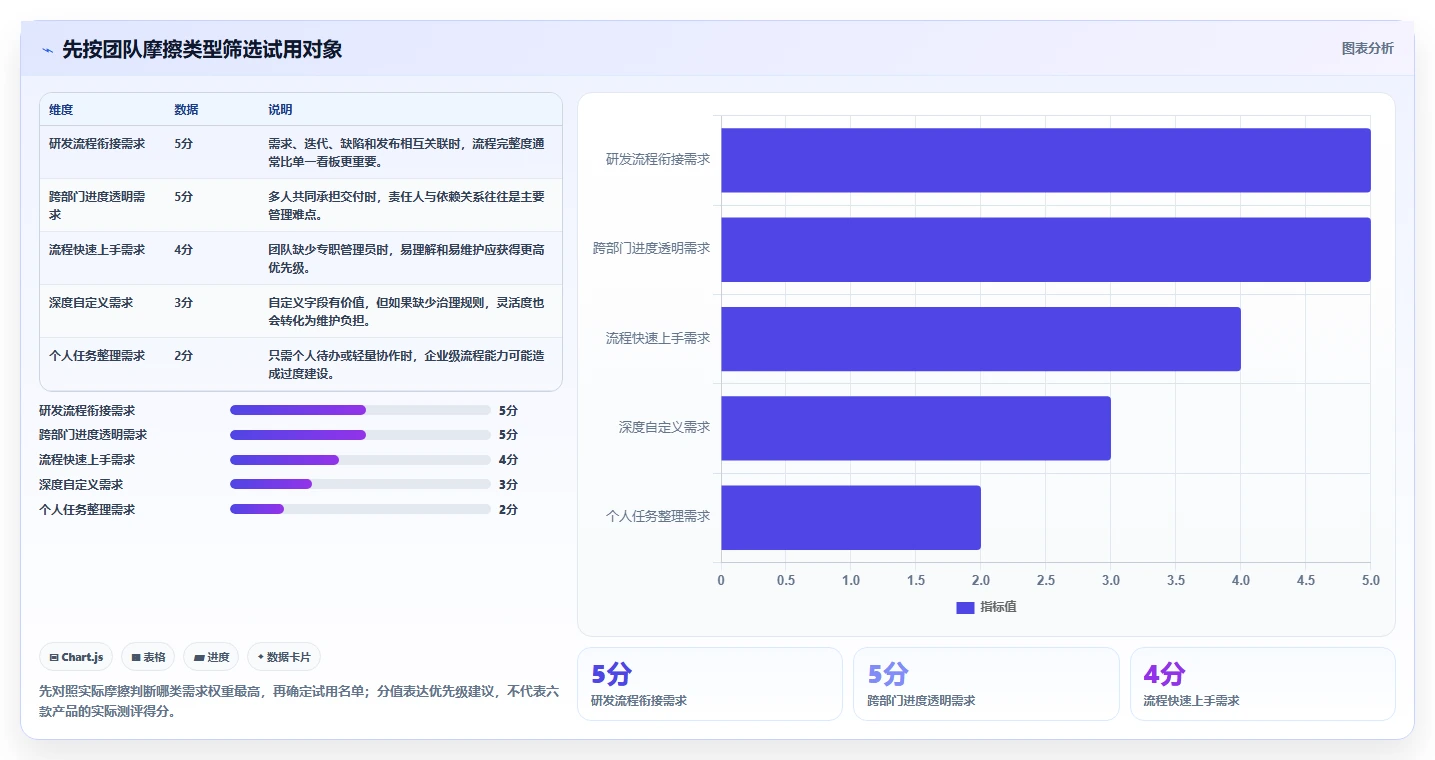Select table row 研发流程衔接需求
Screen dimensions: 1435x760
[301, 152]
